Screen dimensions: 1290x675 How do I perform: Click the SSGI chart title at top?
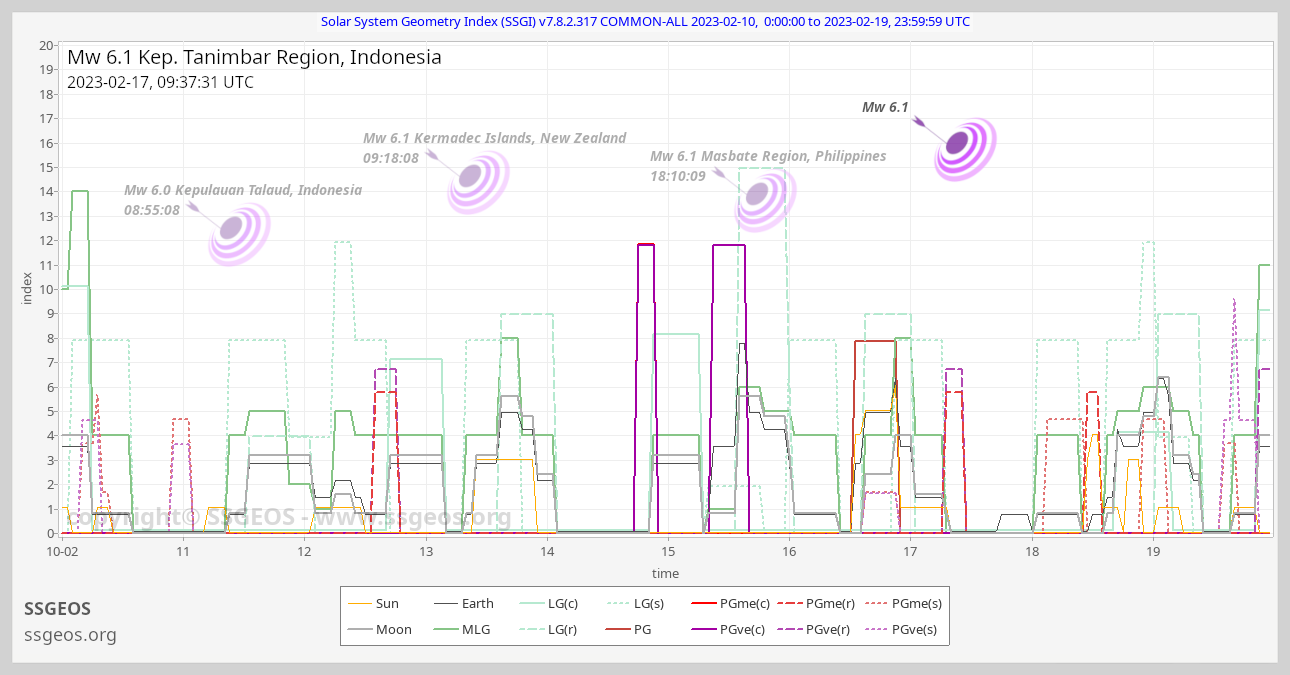pos(645,21)
